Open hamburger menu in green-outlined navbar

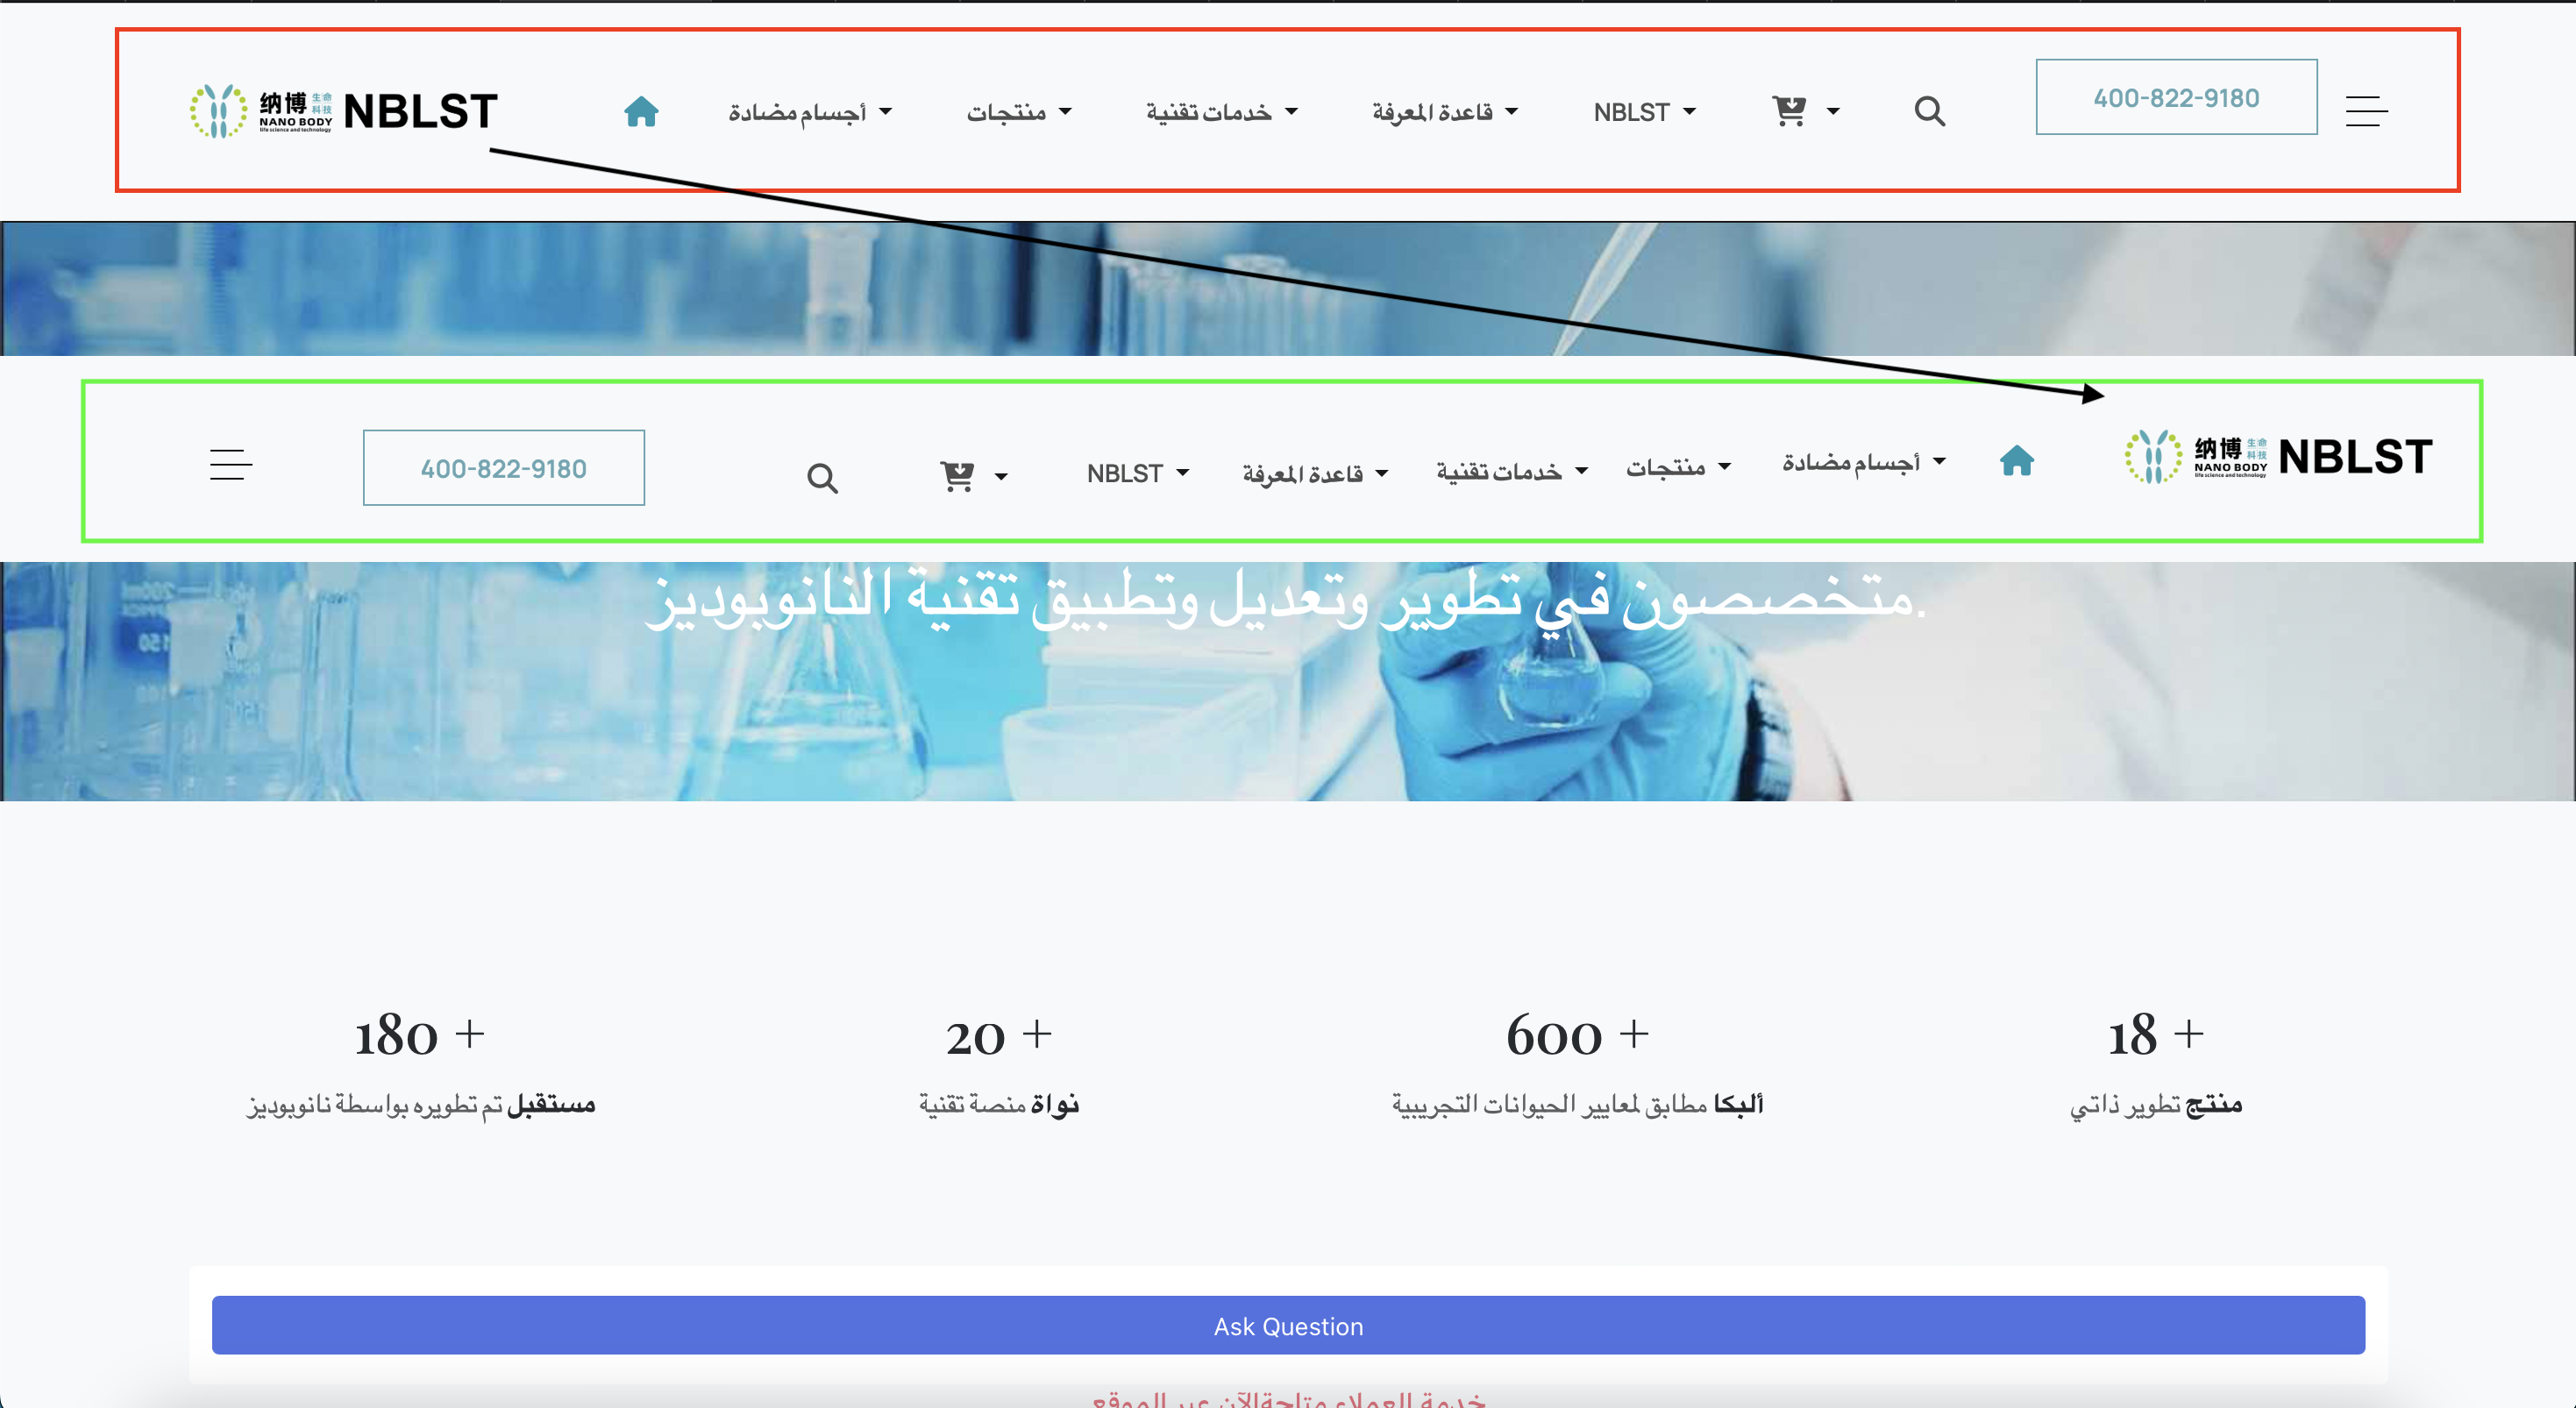pyautogui.click(x=231, y=465)
